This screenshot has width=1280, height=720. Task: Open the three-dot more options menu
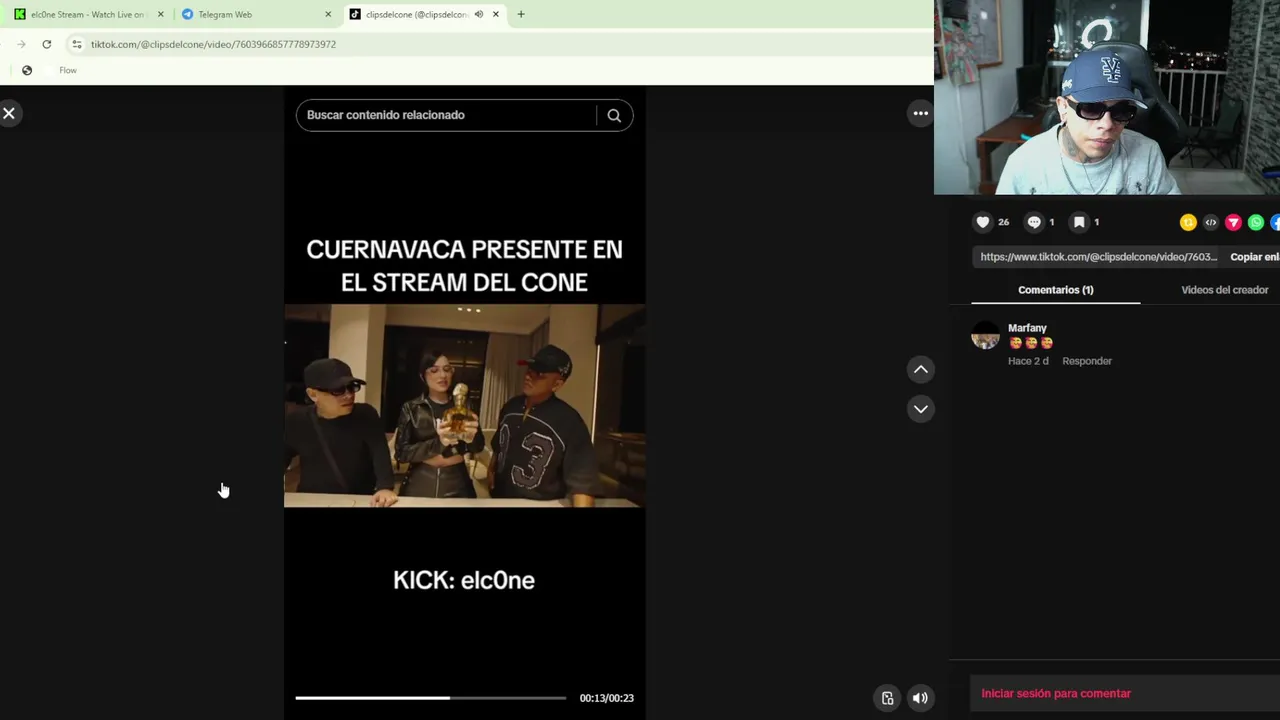click(921, 114)
